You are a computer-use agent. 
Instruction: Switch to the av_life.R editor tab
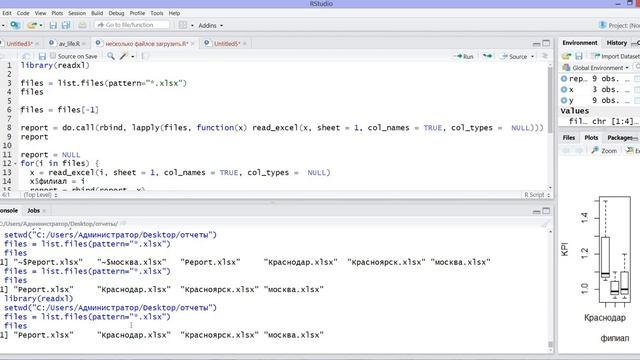[69, 43]
